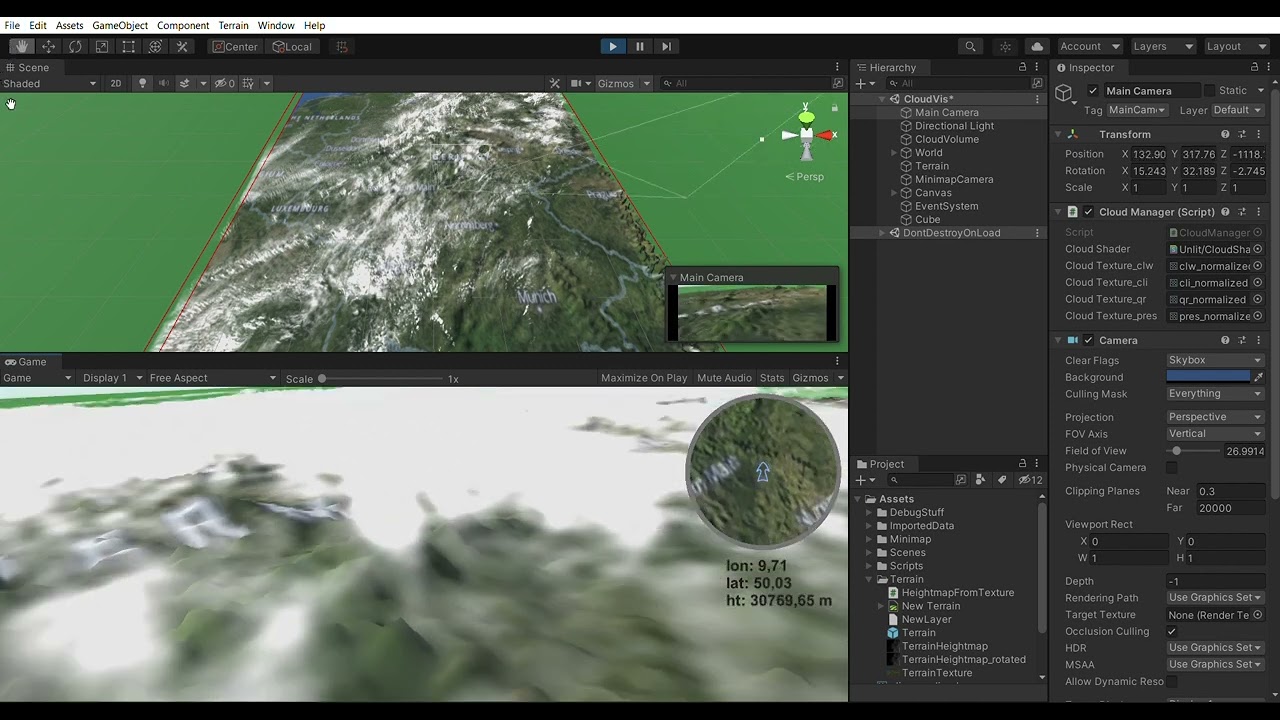Toggle hidden objects visibility in Scene view
The height and width of the screenshot is (720, 1280).
224,83
